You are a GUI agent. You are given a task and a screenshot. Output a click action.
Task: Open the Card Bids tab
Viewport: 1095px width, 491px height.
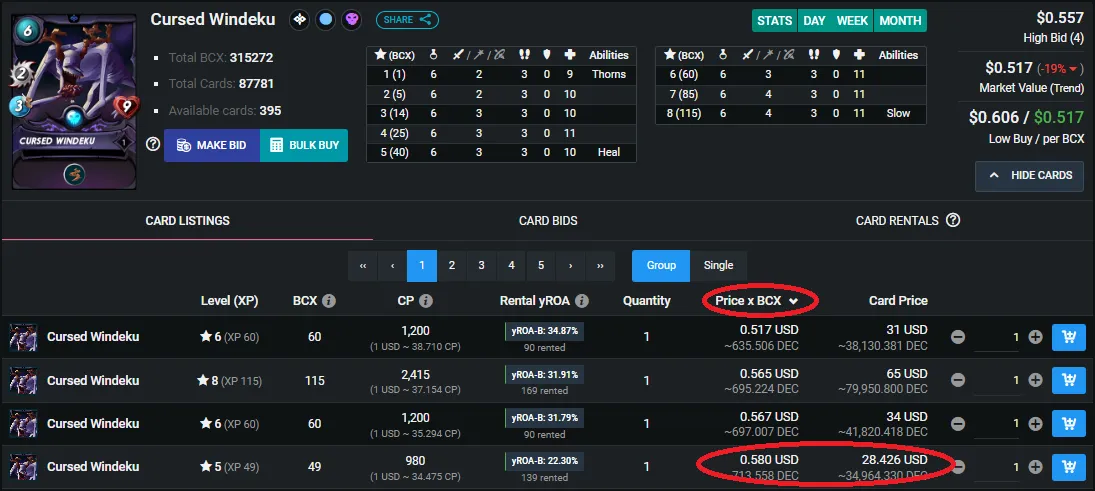(x=548, y=221)
